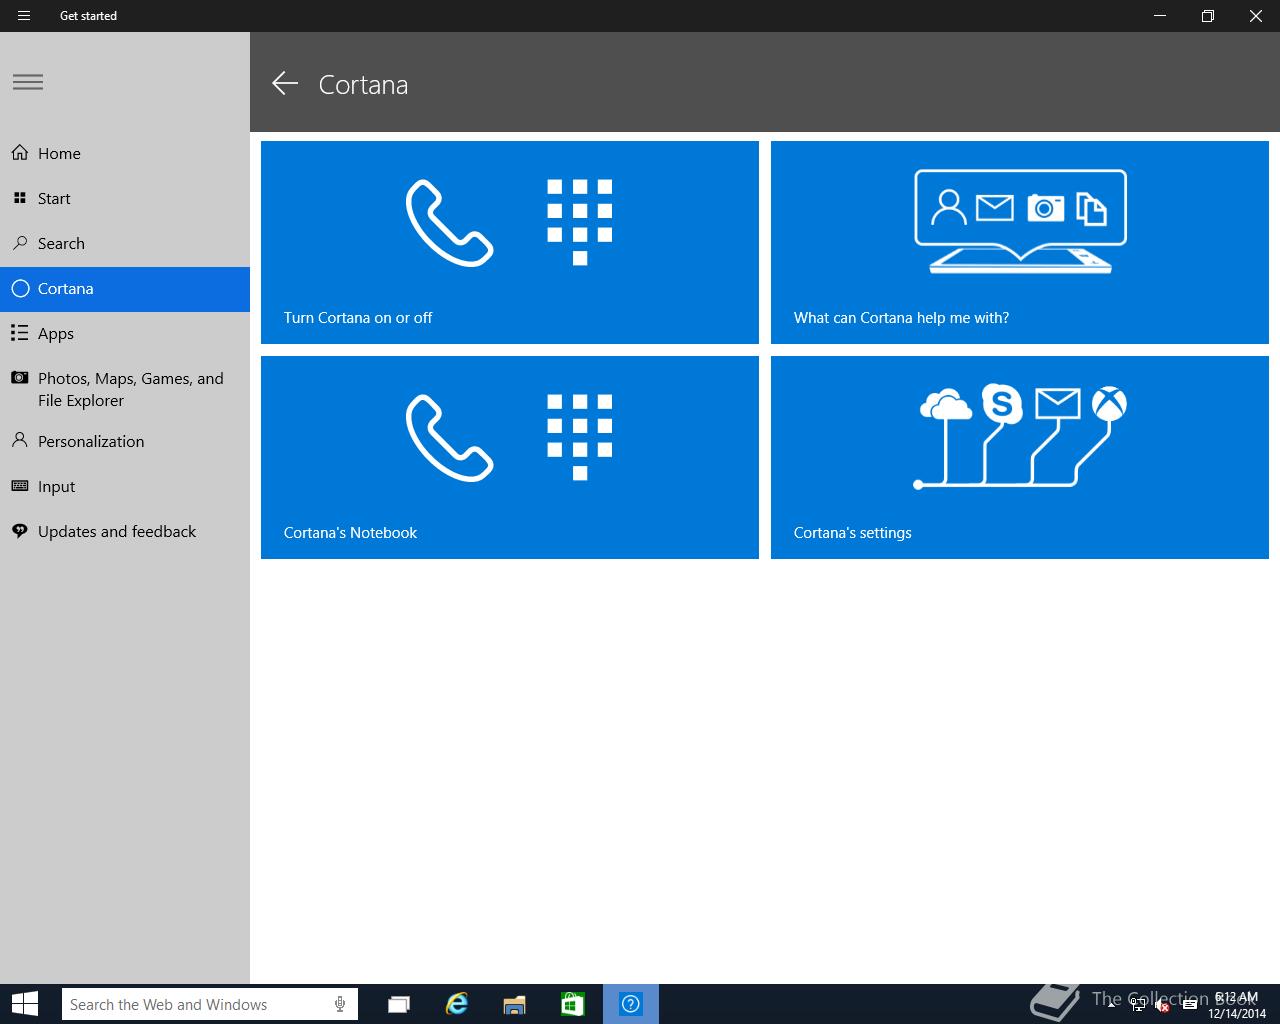Image resolution: width=1280 pixels, height=1024 pixels.
Task: Open the Turn Cortana on or off tile
Action: pyautogui.click(x=510, y=242)
